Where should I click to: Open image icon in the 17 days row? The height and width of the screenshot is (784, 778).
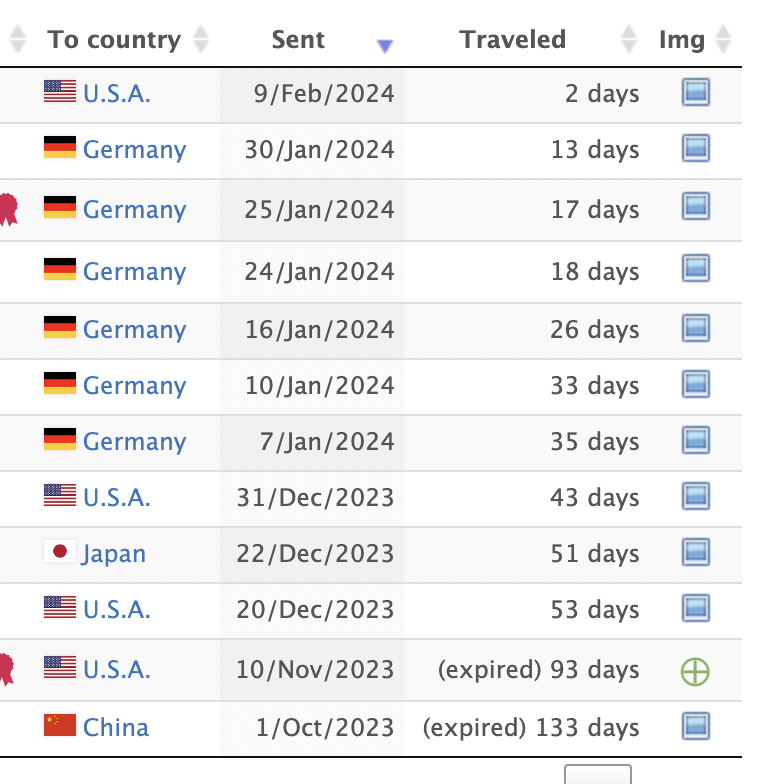(x=696, y=206)
